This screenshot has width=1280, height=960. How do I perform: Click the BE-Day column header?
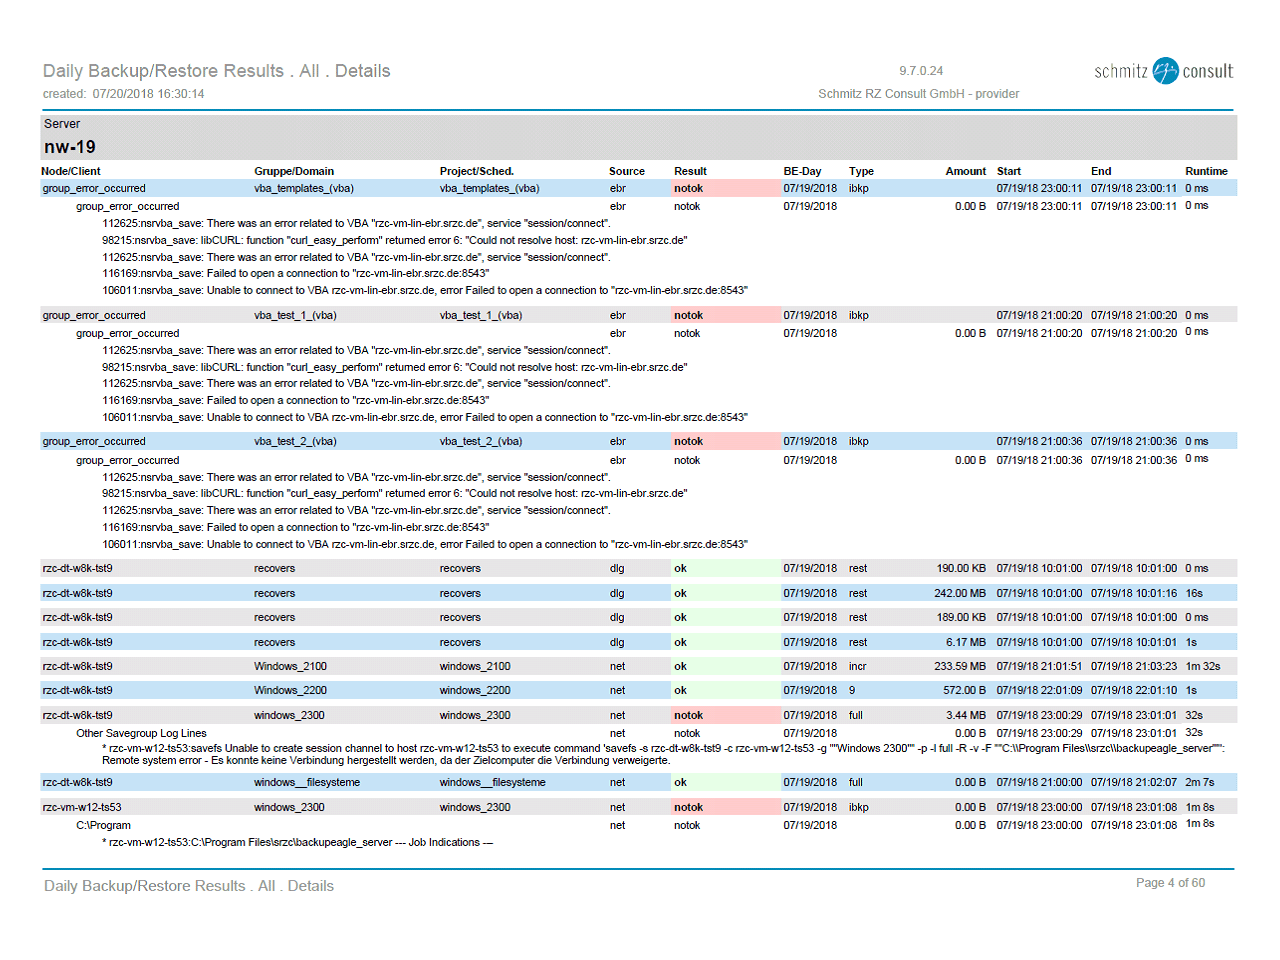pyautogui.click(x=802, y=171)
